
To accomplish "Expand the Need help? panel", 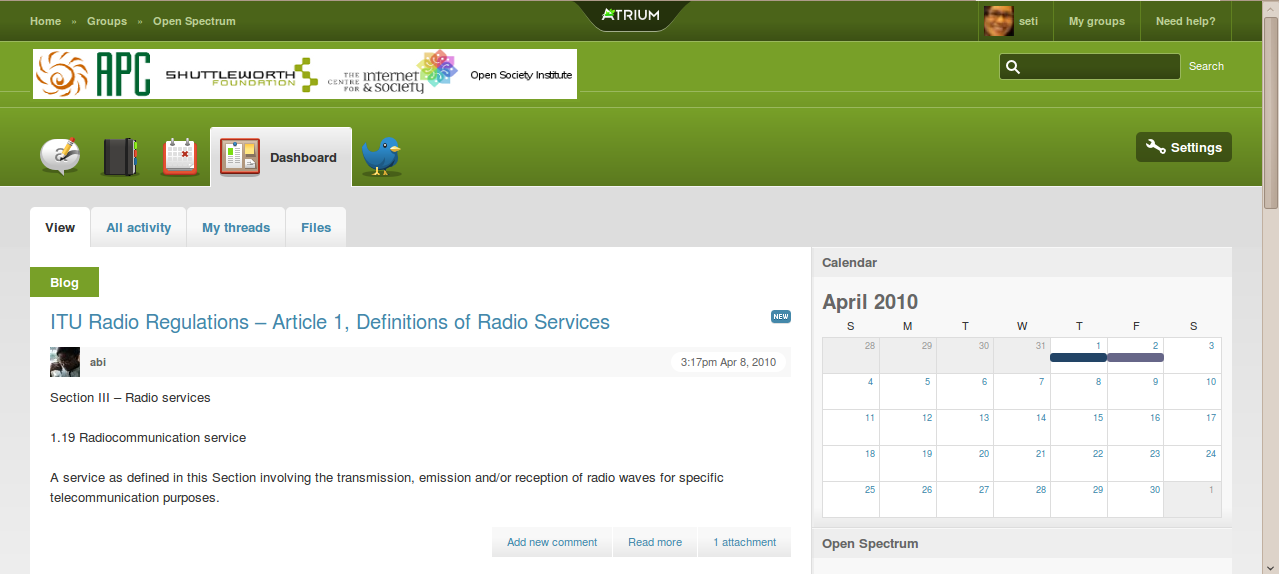I will point(1185,21).
